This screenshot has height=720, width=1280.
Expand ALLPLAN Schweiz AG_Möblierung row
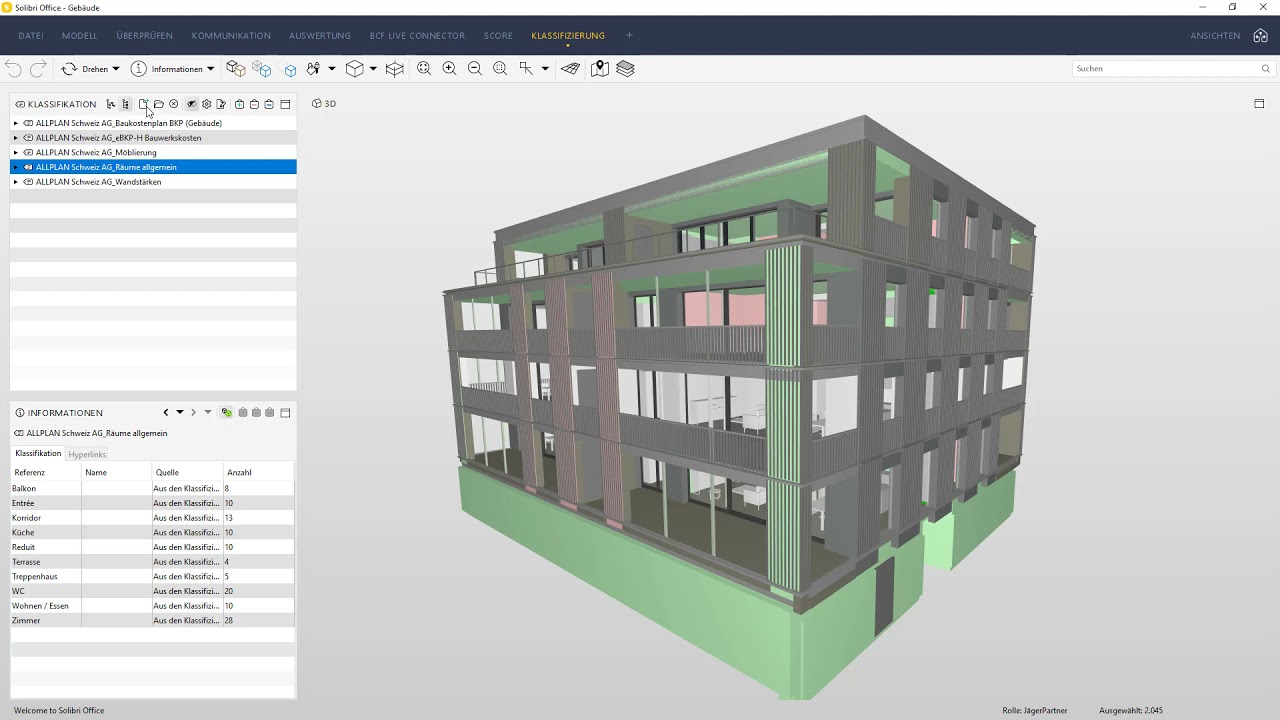click(x=15, y=153)
